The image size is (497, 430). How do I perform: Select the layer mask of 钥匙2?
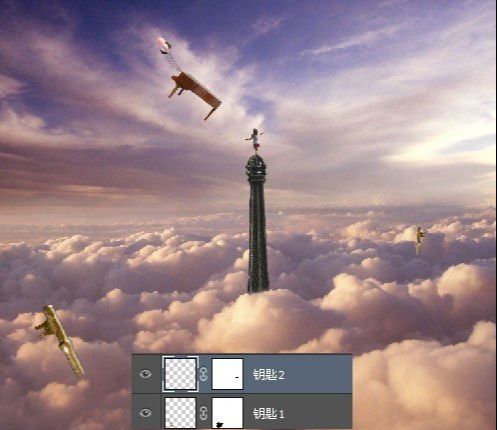click(227, 374)
